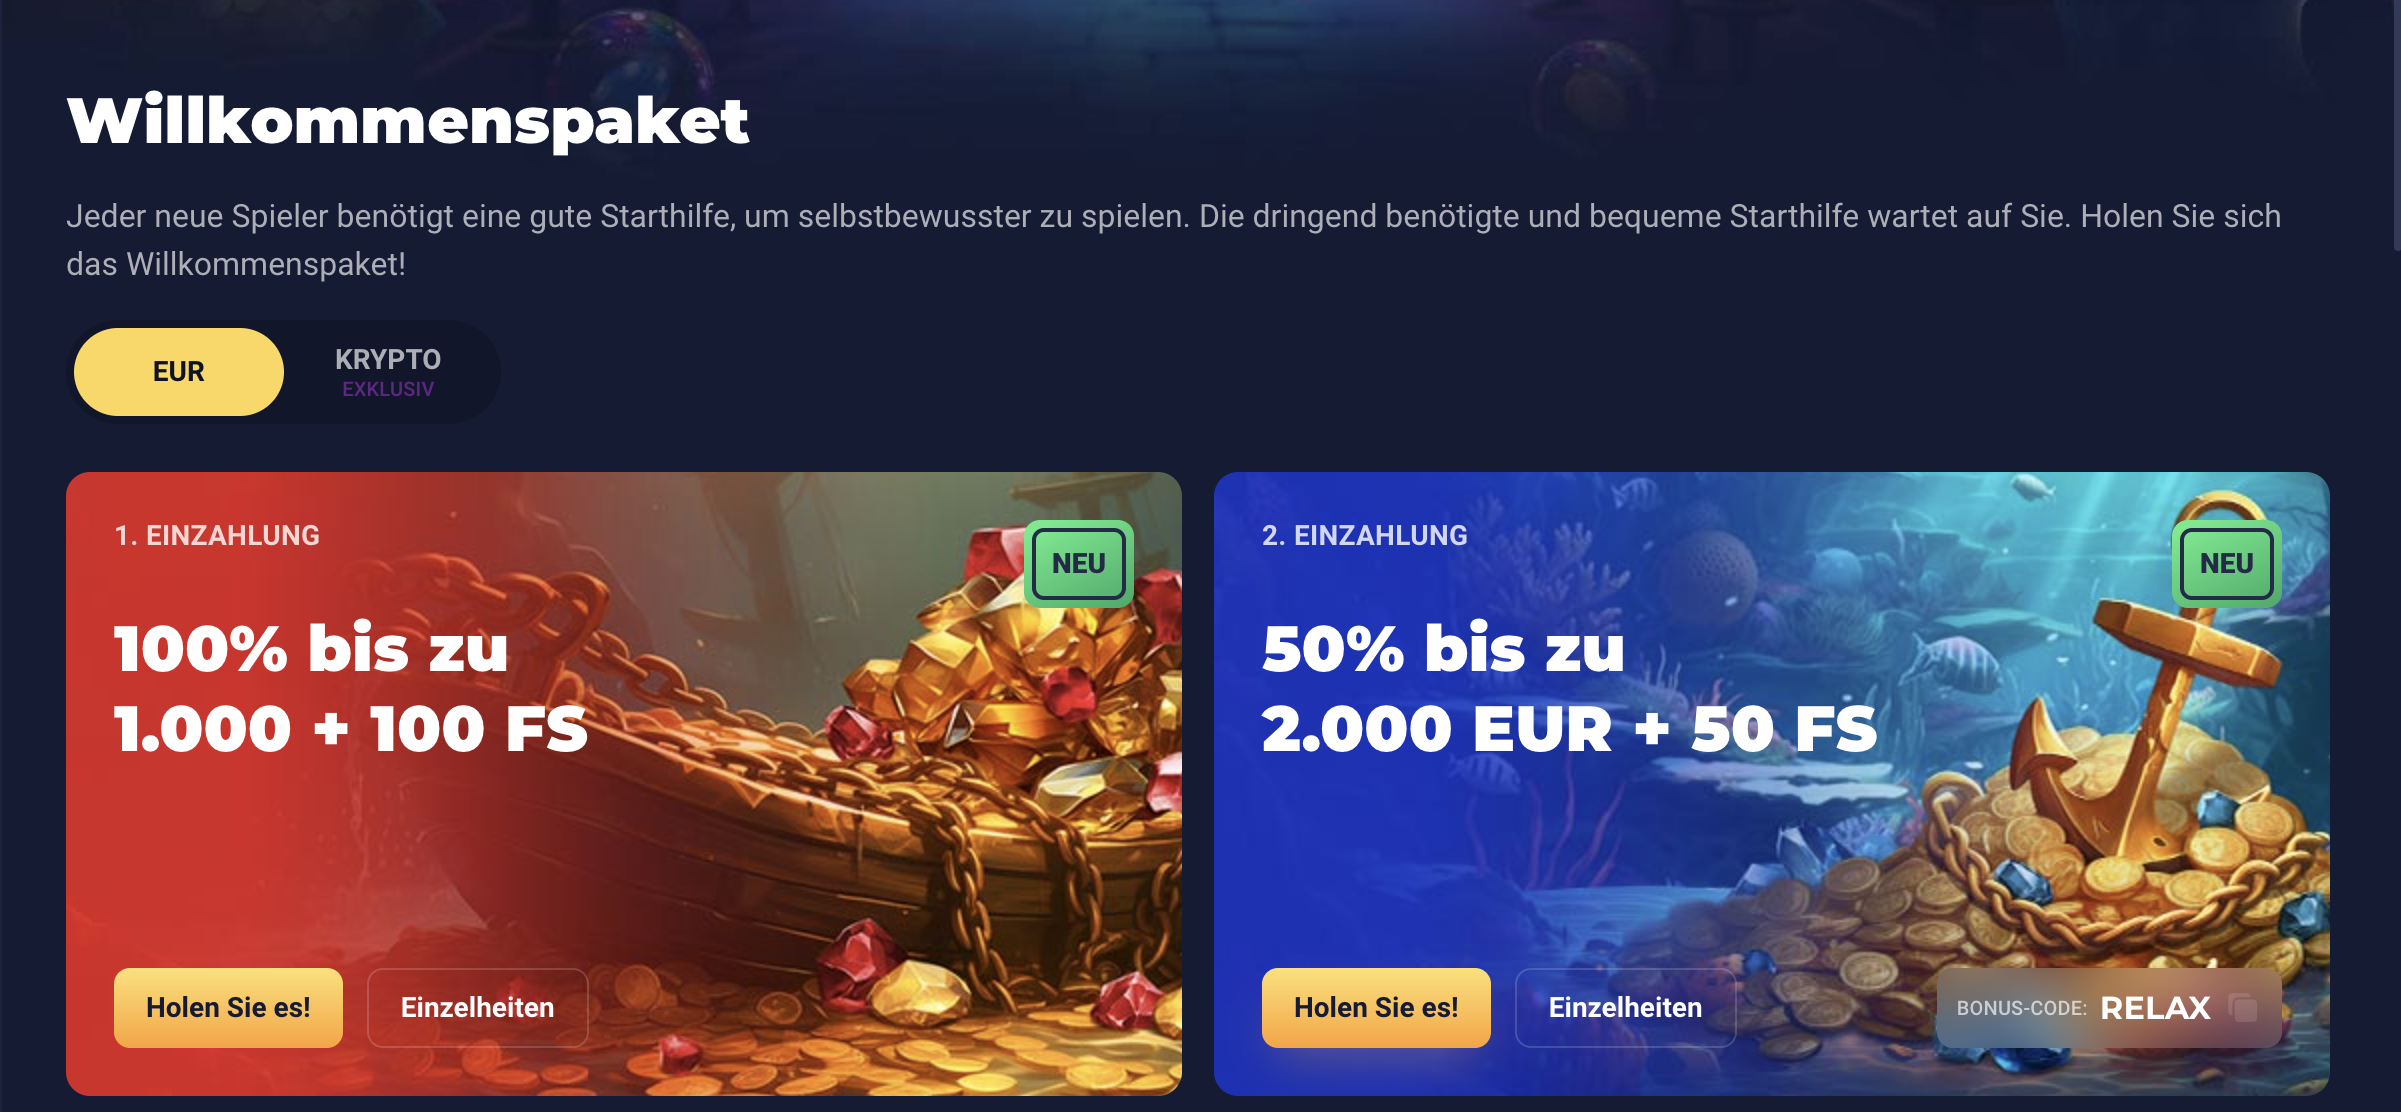The width and height of the screenshot is (2401, 1112).
Task: Claim the 1. Einzahlung bonus via Holen Sie es!
Action: [x=228, y=1008]
